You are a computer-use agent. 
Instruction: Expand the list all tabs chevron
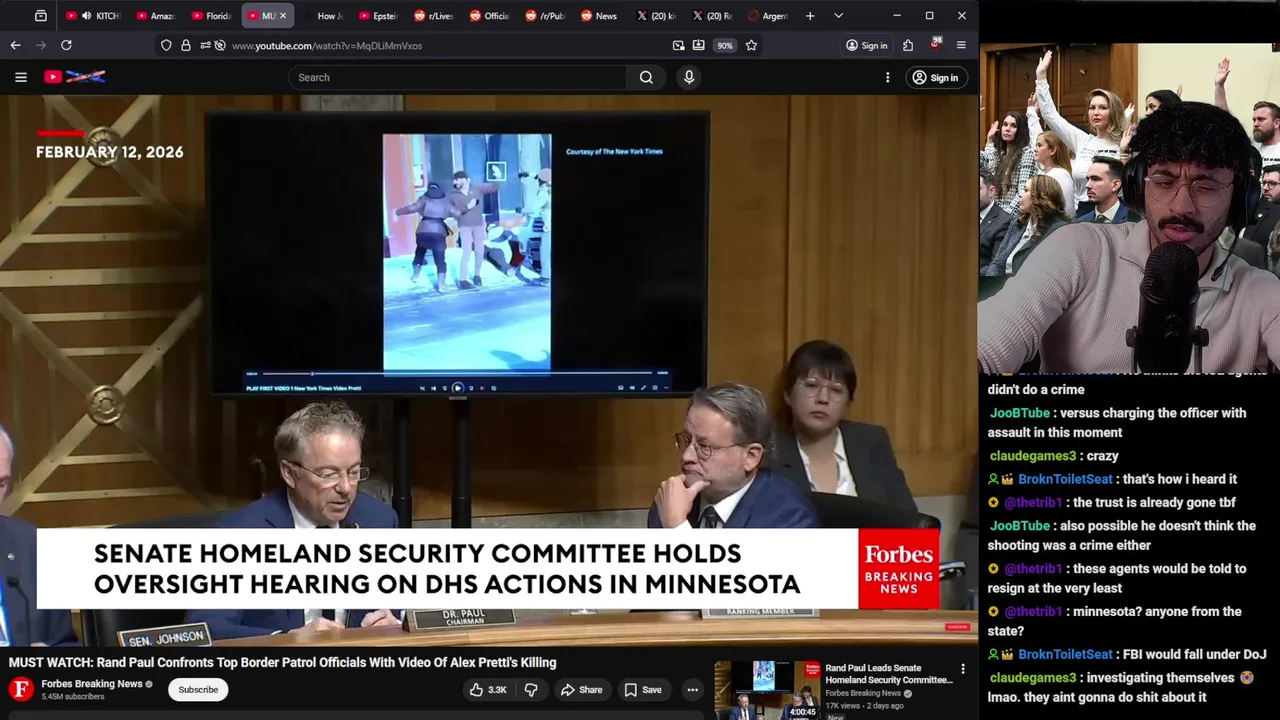[838, 16]
